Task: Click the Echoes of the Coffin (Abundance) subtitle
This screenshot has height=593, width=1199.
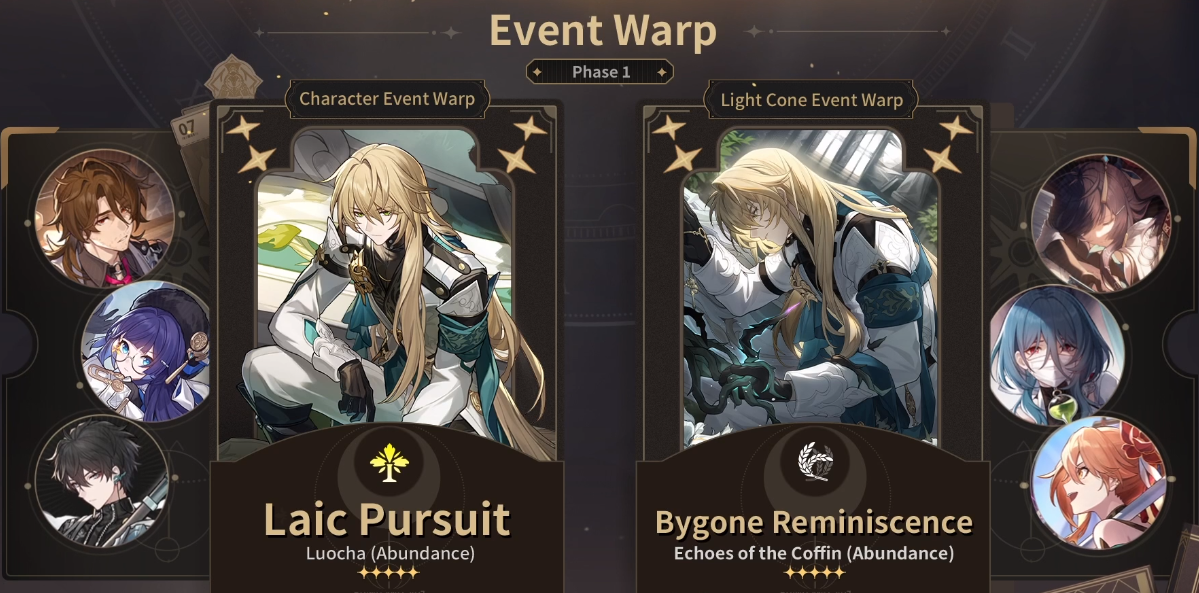Action: (x=814, y=553)
